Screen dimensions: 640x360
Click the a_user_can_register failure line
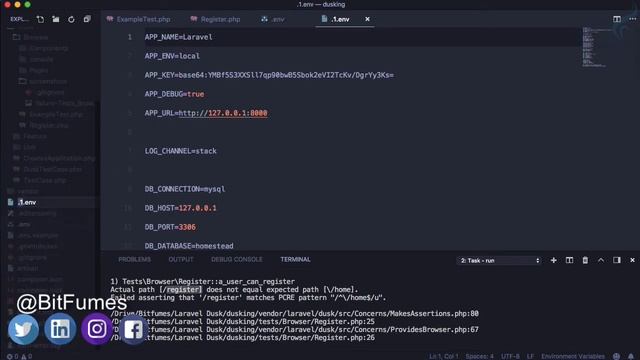[202, 282]
